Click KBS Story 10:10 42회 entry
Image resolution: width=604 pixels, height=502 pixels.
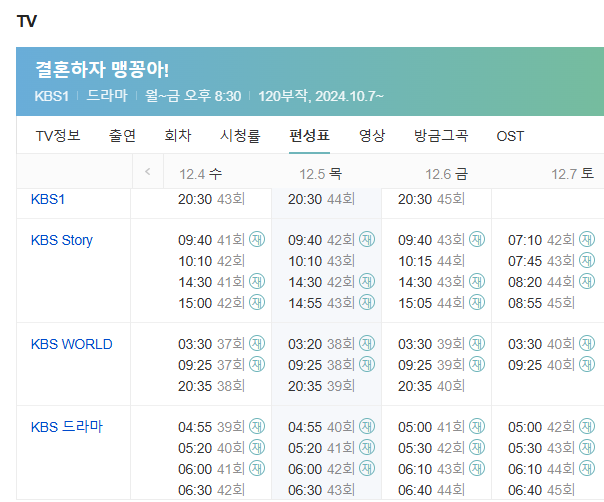(211, 261)
